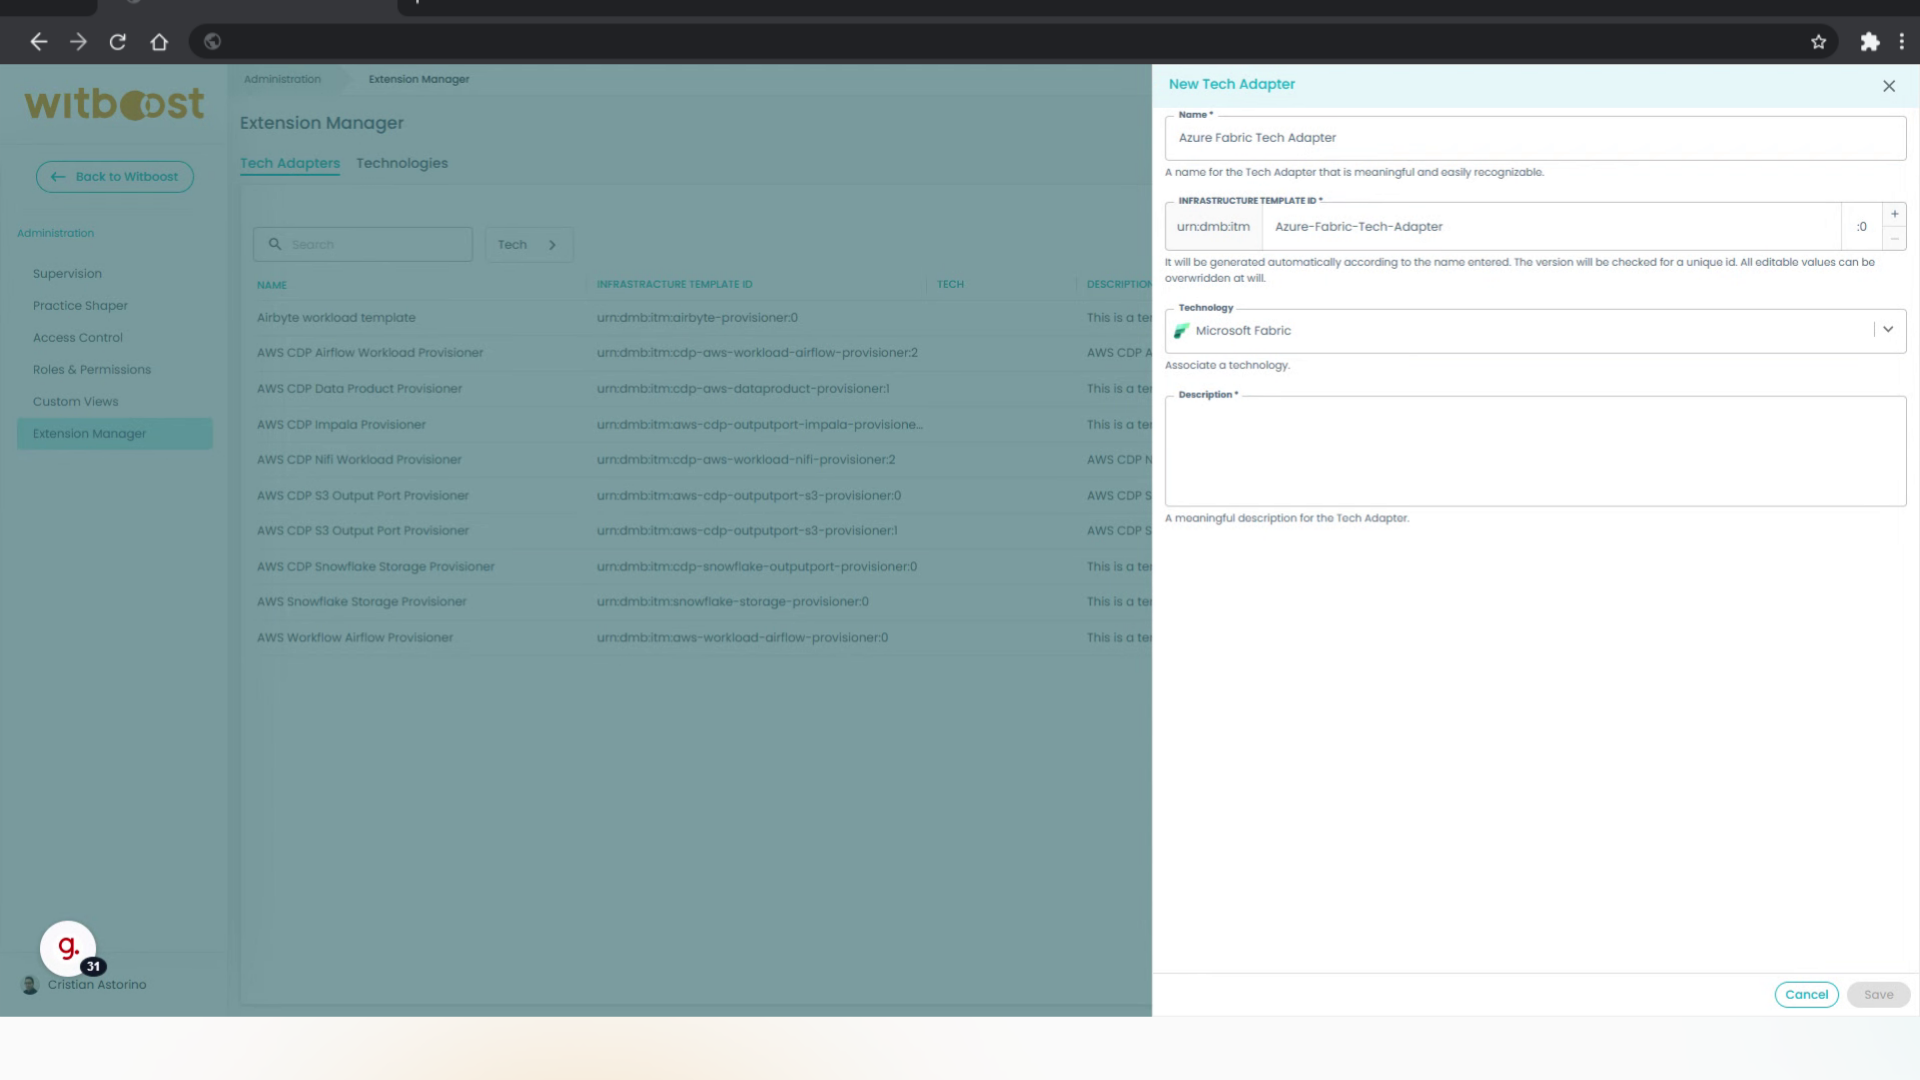Click into the Description text area

coord(1534,452)
